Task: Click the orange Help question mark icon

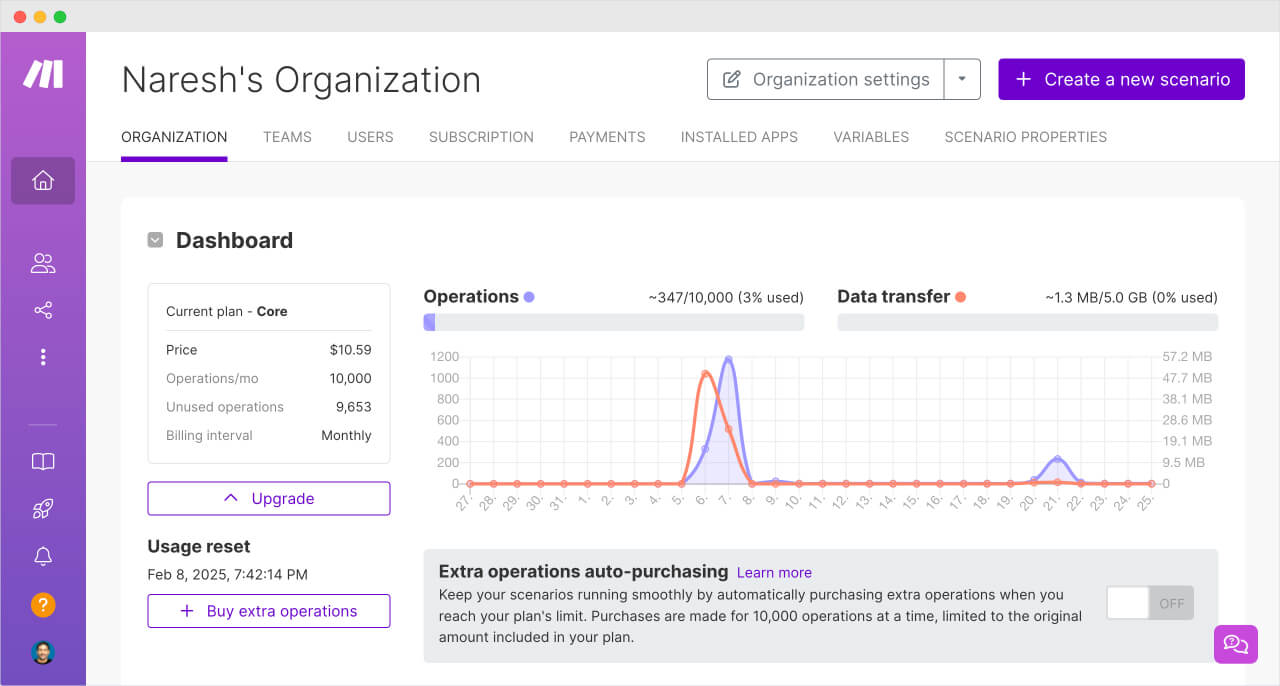Action: click(42, 605)
